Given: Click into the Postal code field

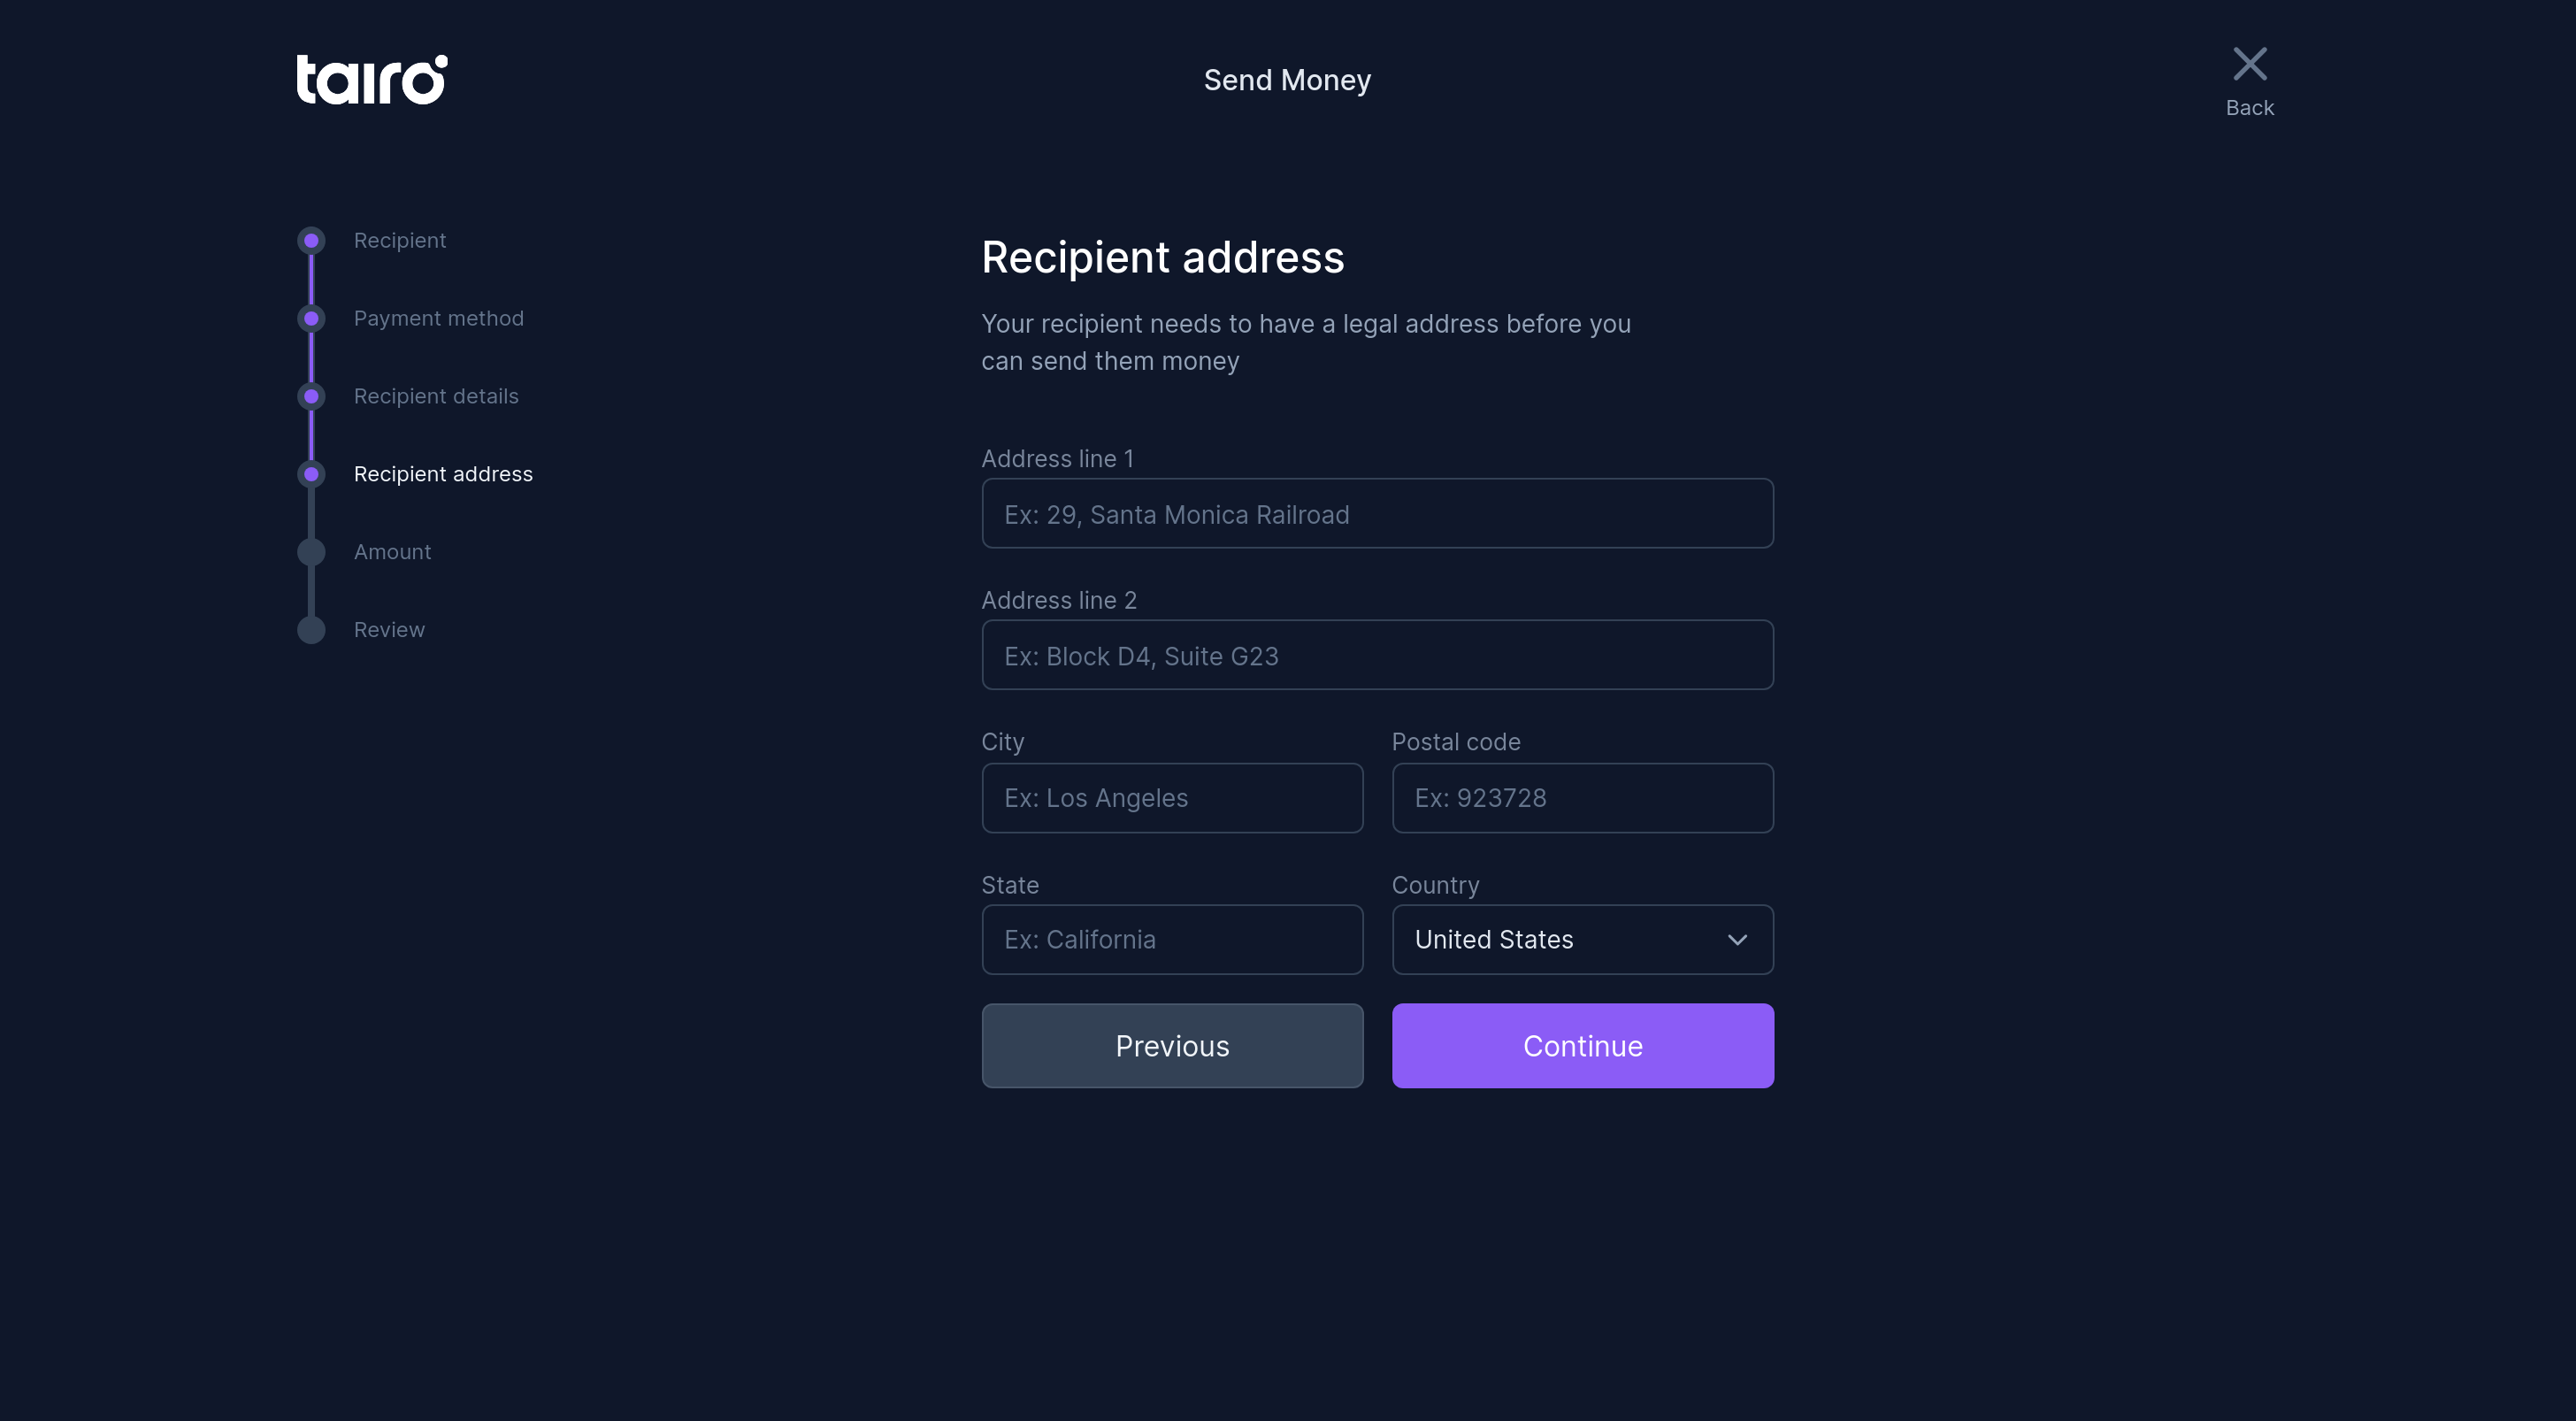Looking at the screenshot, I should point(1582,798).
